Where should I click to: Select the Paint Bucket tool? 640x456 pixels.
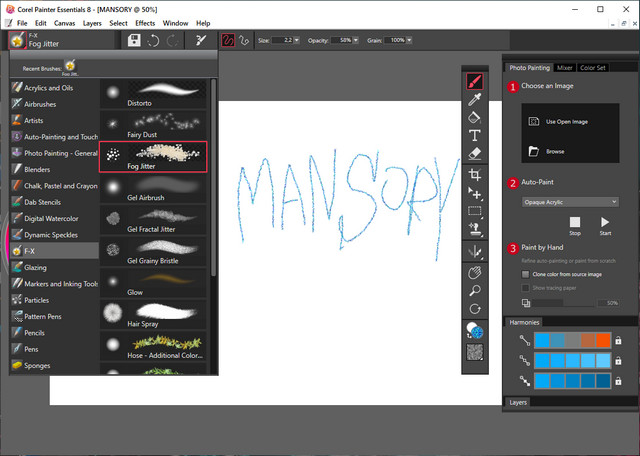475,117
